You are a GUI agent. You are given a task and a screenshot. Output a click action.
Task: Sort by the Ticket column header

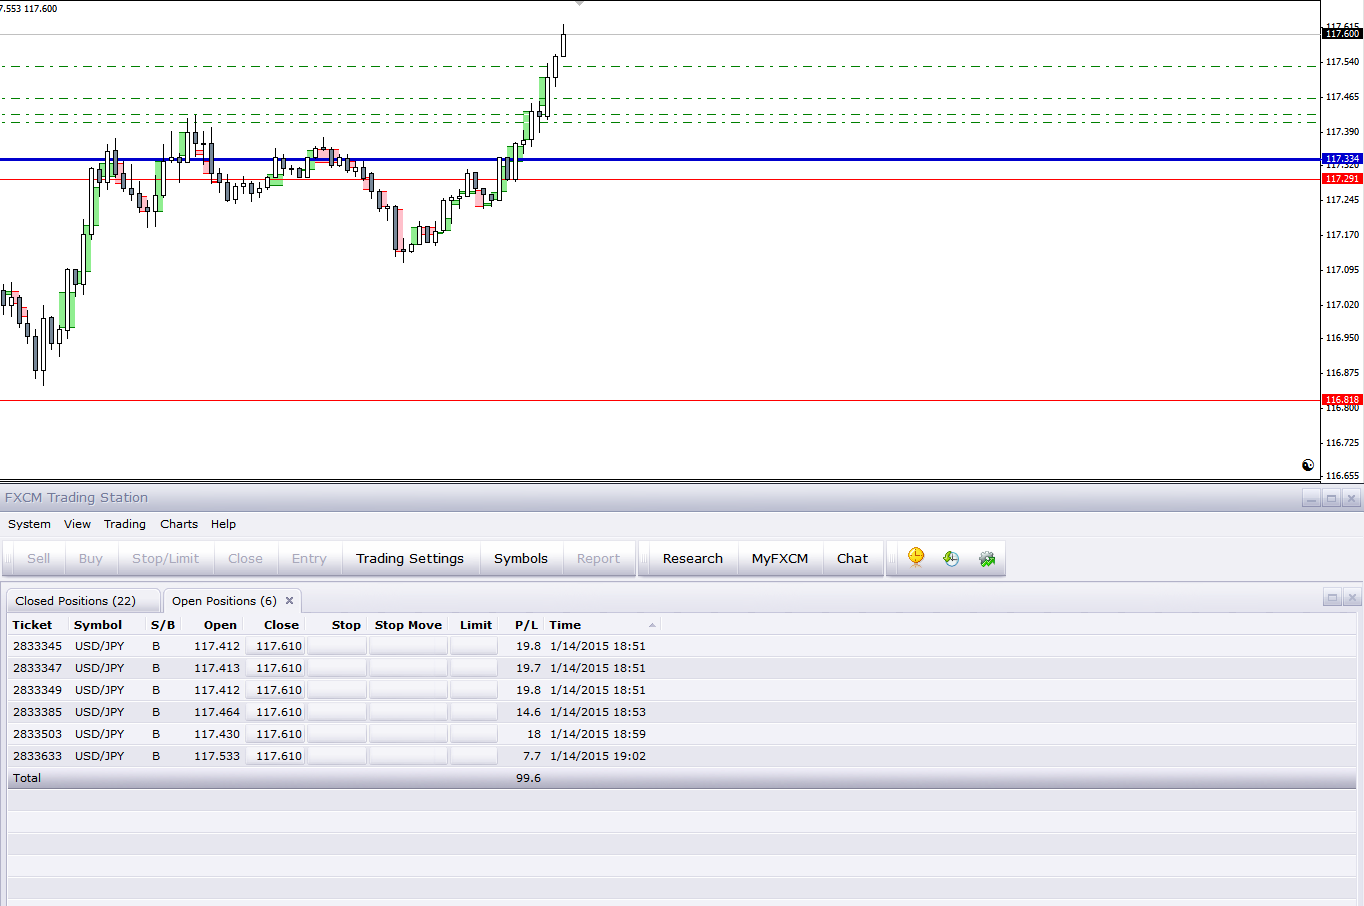[33, 625]
